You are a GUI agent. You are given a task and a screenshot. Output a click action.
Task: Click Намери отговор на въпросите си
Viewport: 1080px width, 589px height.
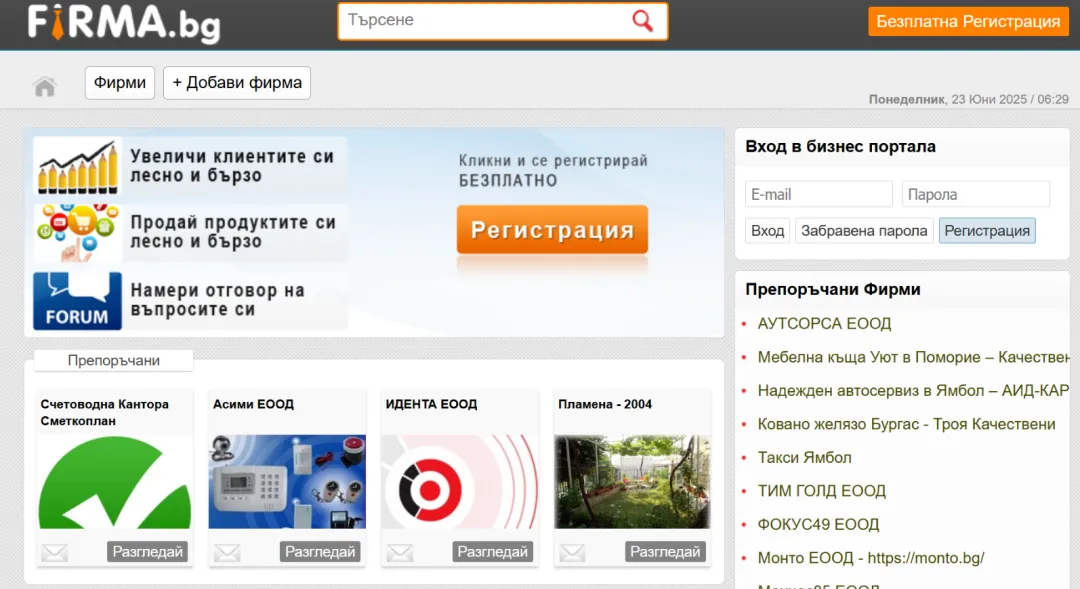(x=218, y=300)
